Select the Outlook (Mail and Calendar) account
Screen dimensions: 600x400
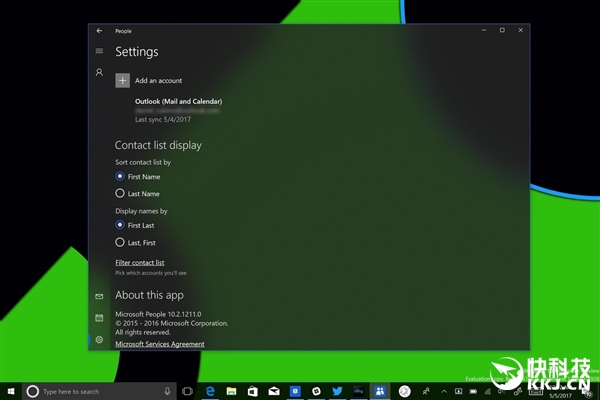coord(178,101)
